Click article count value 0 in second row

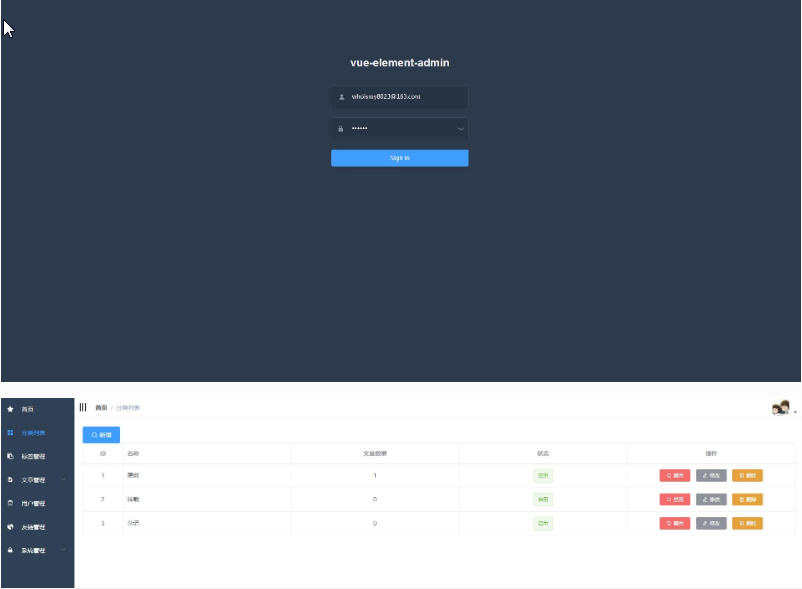pos(375,499)
